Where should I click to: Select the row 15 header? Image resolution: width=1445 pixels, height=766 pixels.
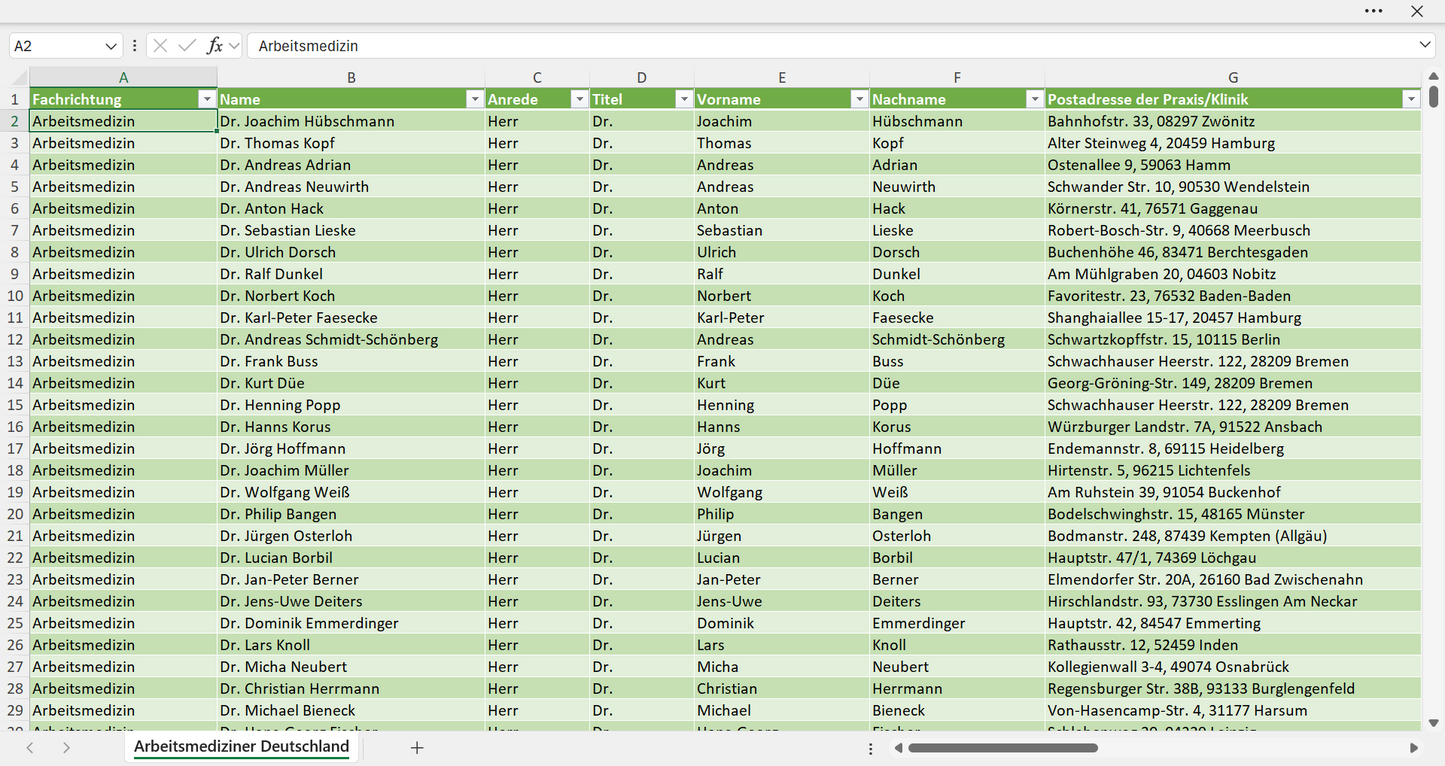click(15, 405)
